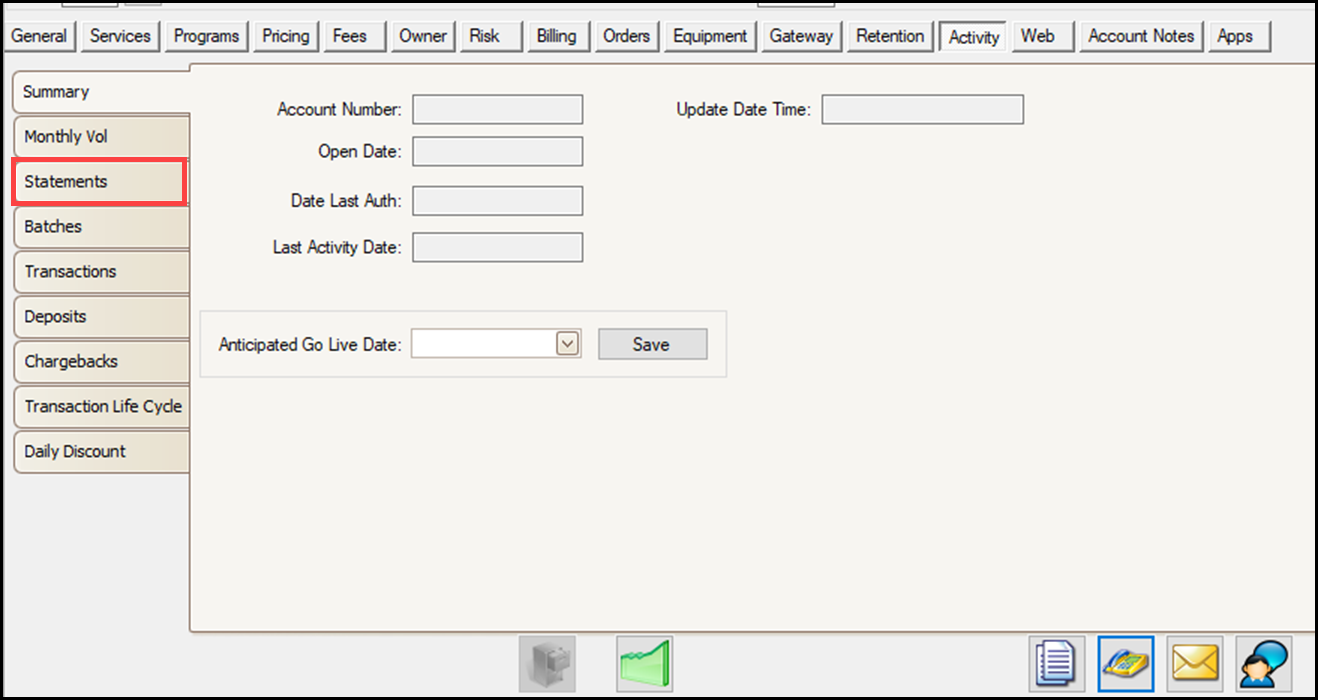Viewport: 1318px width, 700px height.
Task: Switch to the Pricing top tab
Action: (286, 36)
